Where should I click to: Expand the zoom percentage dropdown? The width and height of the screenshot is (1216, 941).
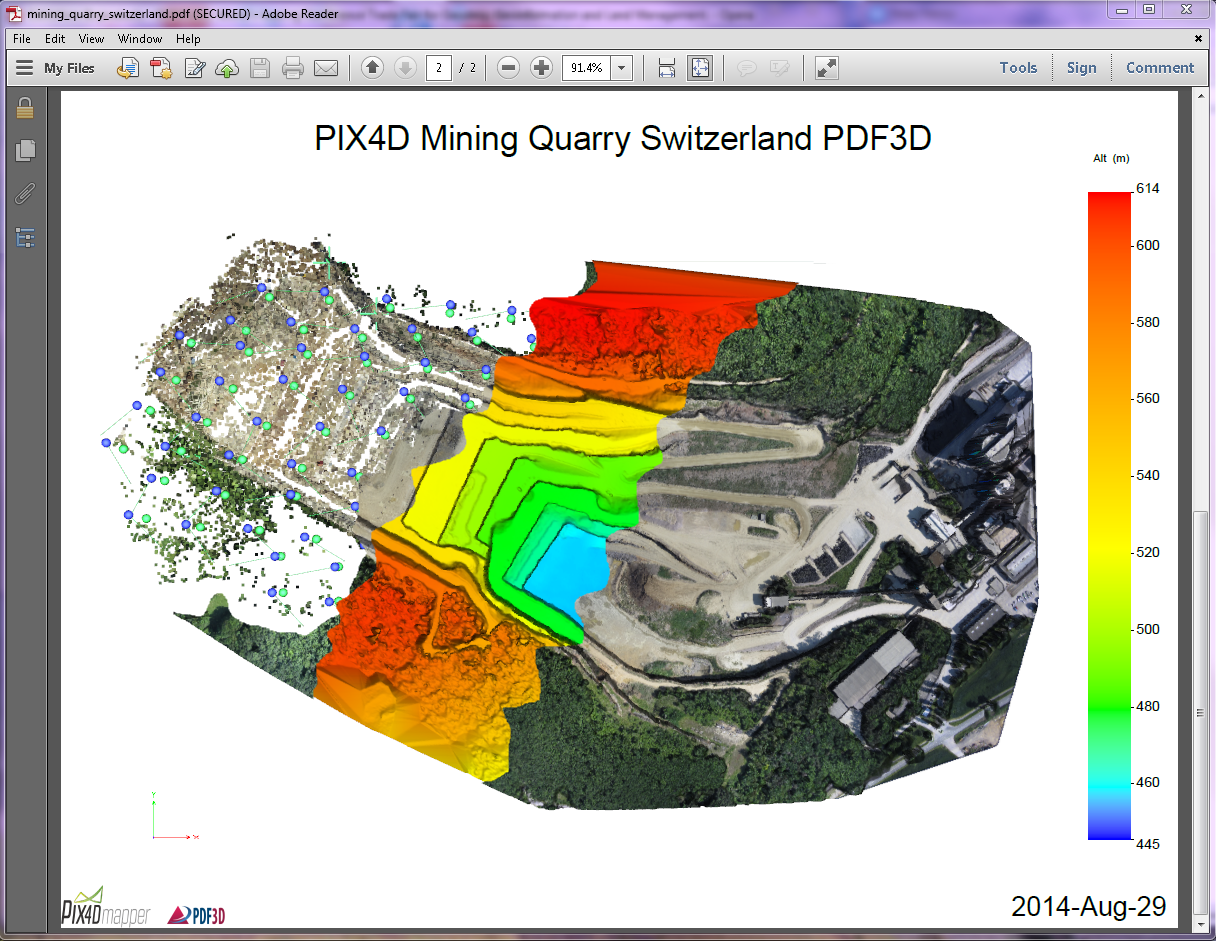point(622,68)
